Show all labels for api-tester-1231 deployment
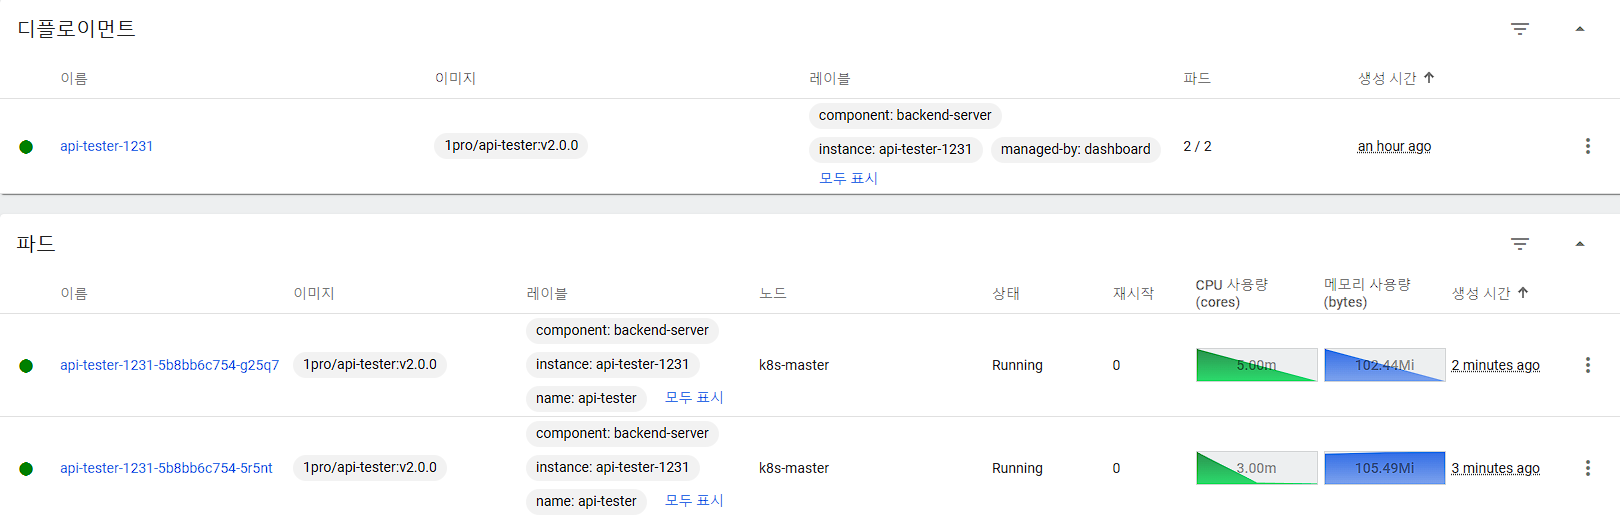 848,178
